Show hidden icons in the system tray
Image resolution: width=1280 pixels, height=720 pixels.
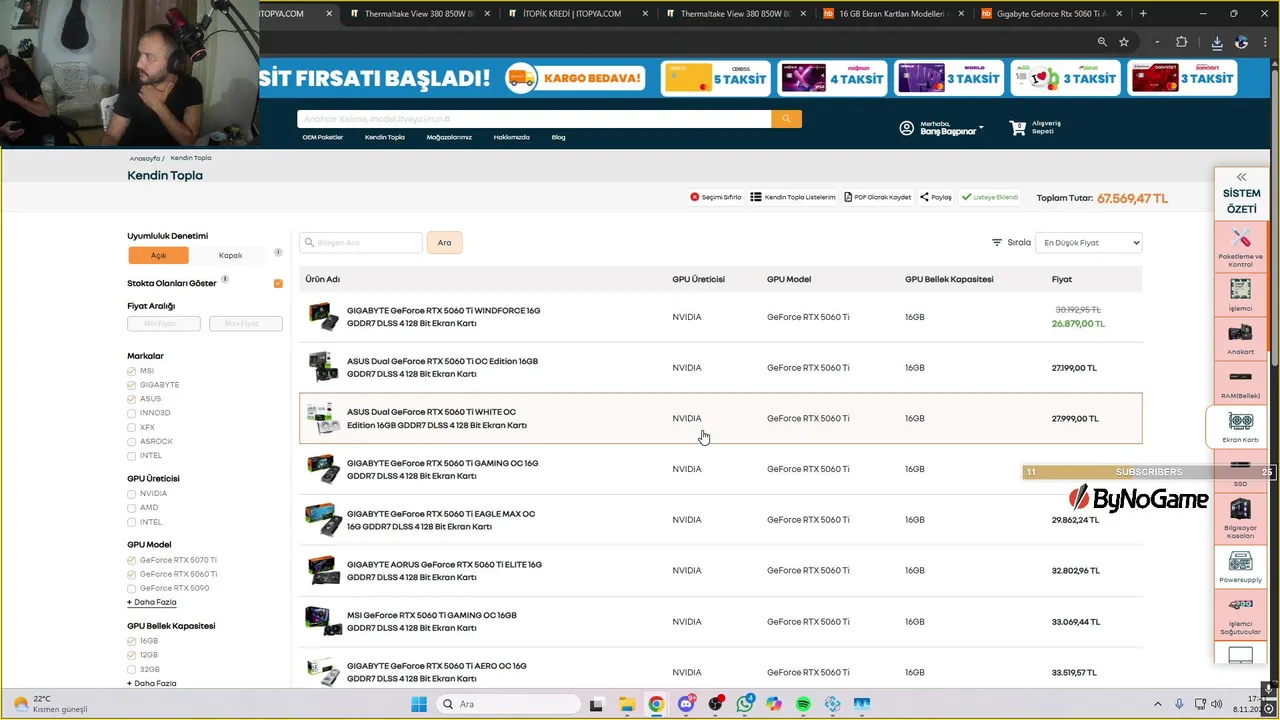(x=1158, y=704)
